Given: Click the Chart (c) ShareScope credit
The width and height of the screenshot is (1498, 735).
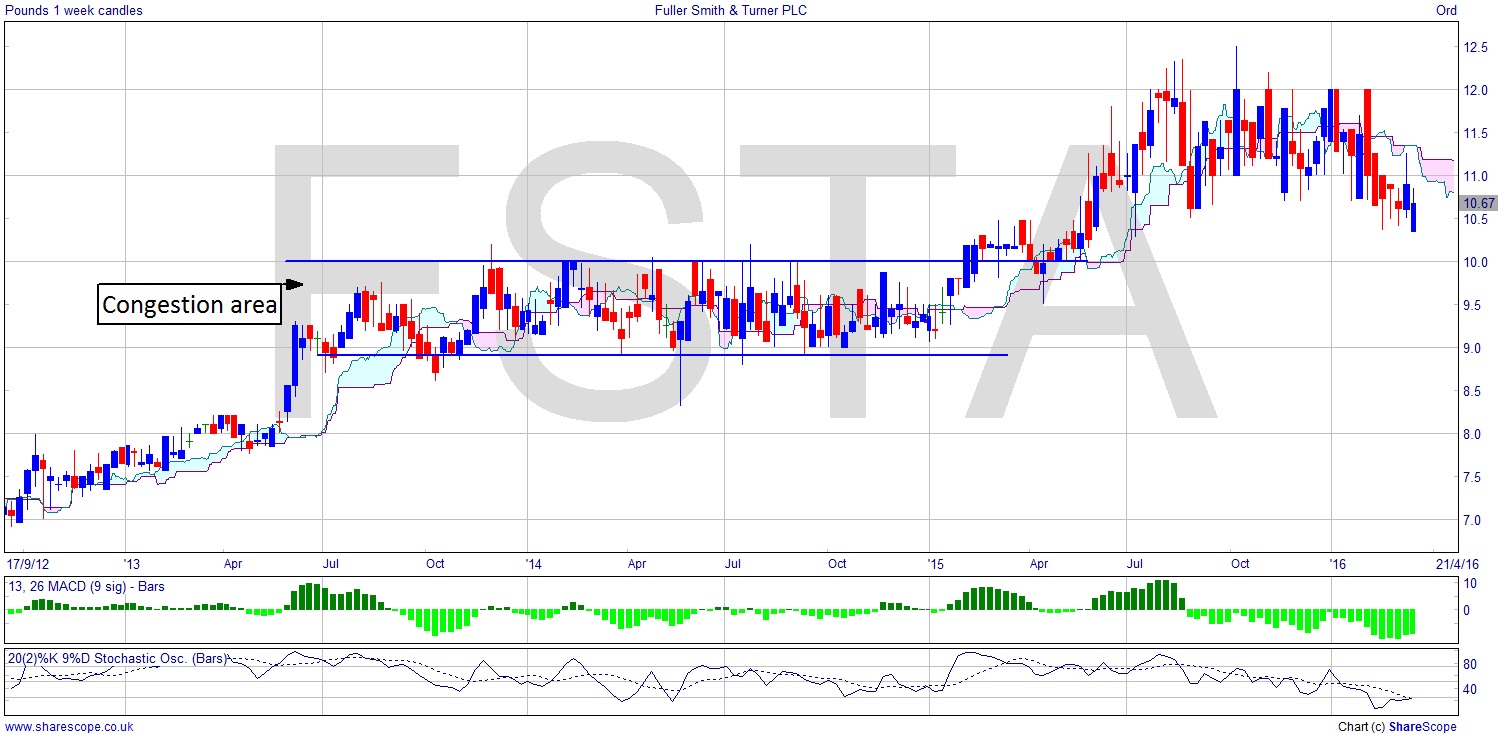Looking at the screenshot, I should point(1396,727).
